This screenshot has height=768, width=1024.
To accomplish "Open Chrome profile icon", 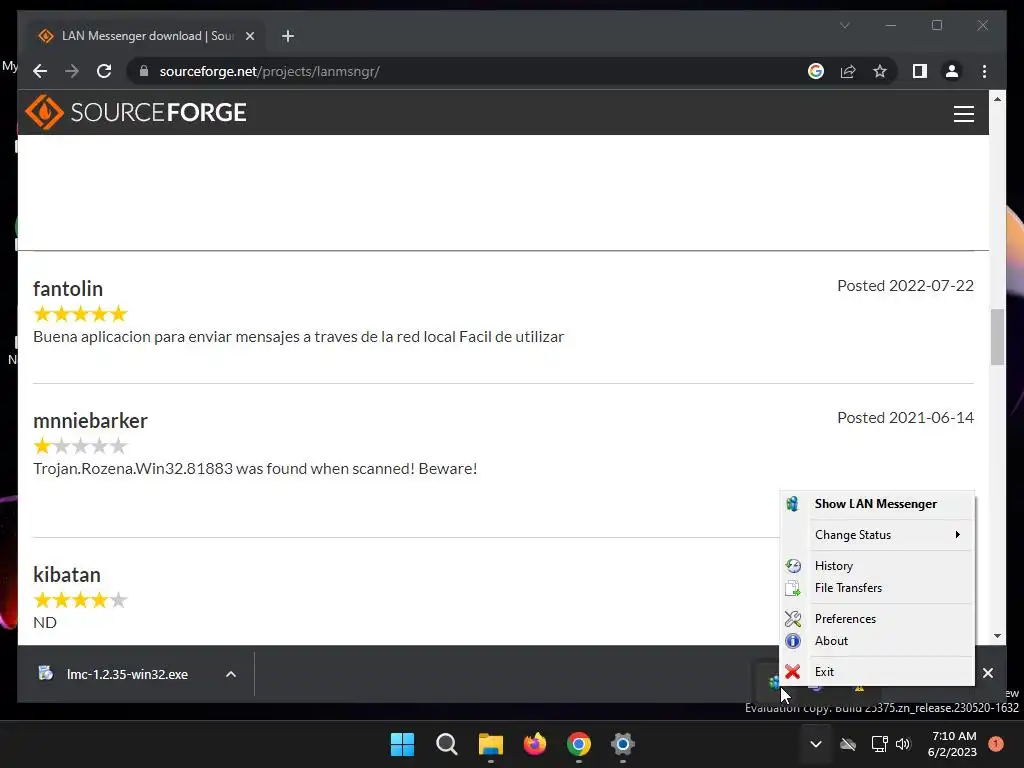I will (x=952, y=71).
